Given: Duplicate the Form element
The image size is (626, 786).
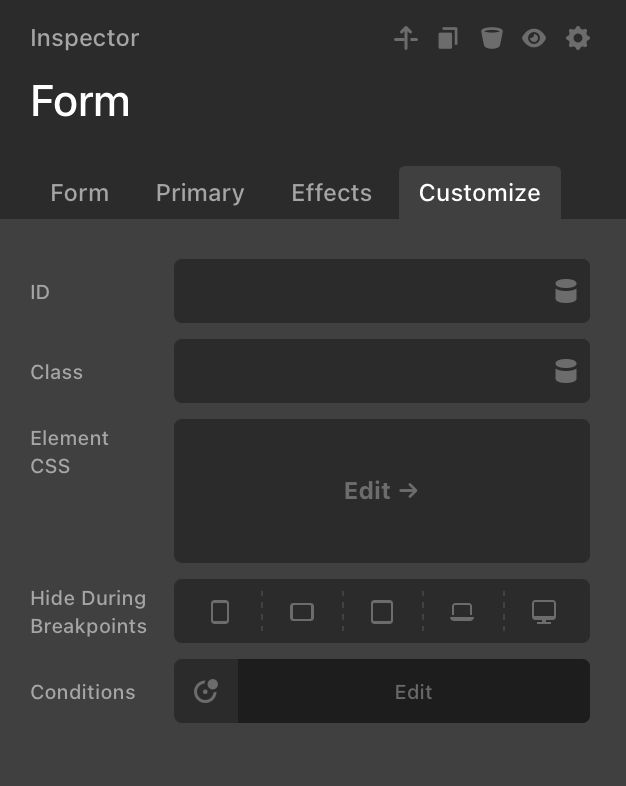Looking at the screenshot, I should (448, 39).
